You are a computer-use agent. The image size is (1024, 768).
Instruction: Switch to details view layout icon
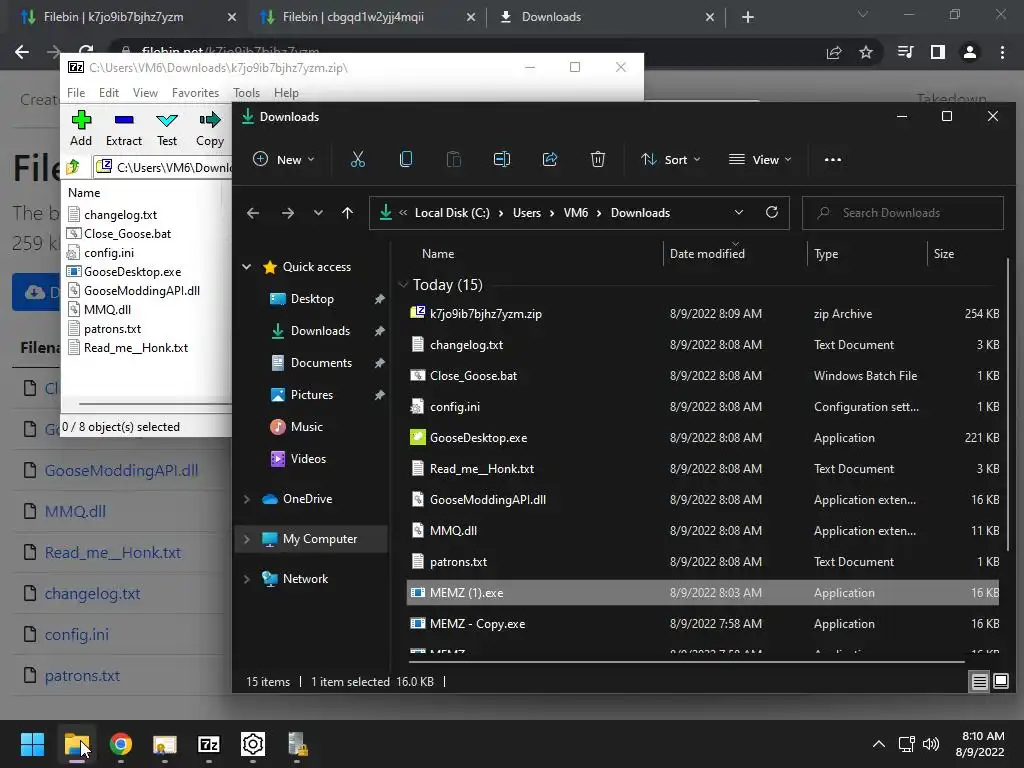[979, 682]
